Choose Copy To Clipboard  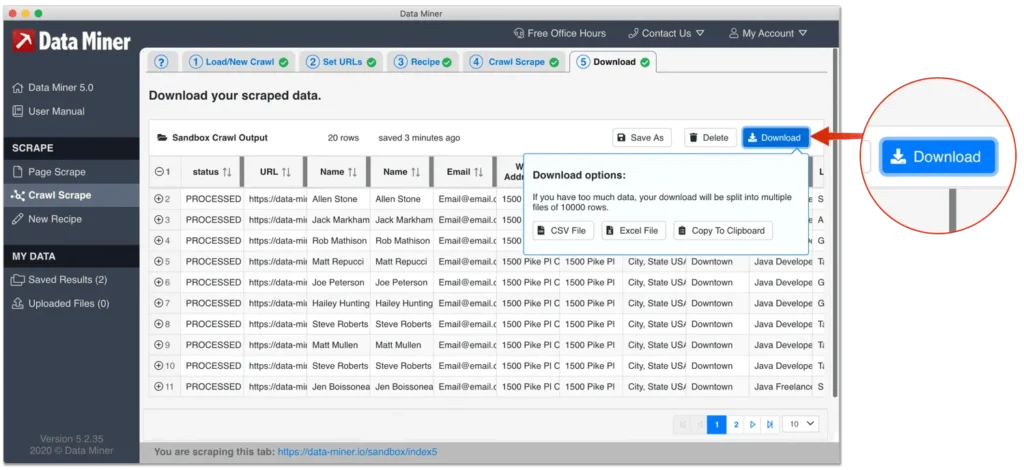[x=723, y=230]
